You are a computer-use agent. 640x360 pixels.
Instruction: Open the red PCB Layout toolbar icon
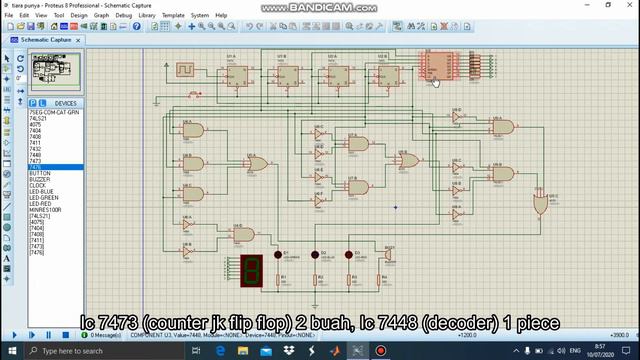pos(74,27)
